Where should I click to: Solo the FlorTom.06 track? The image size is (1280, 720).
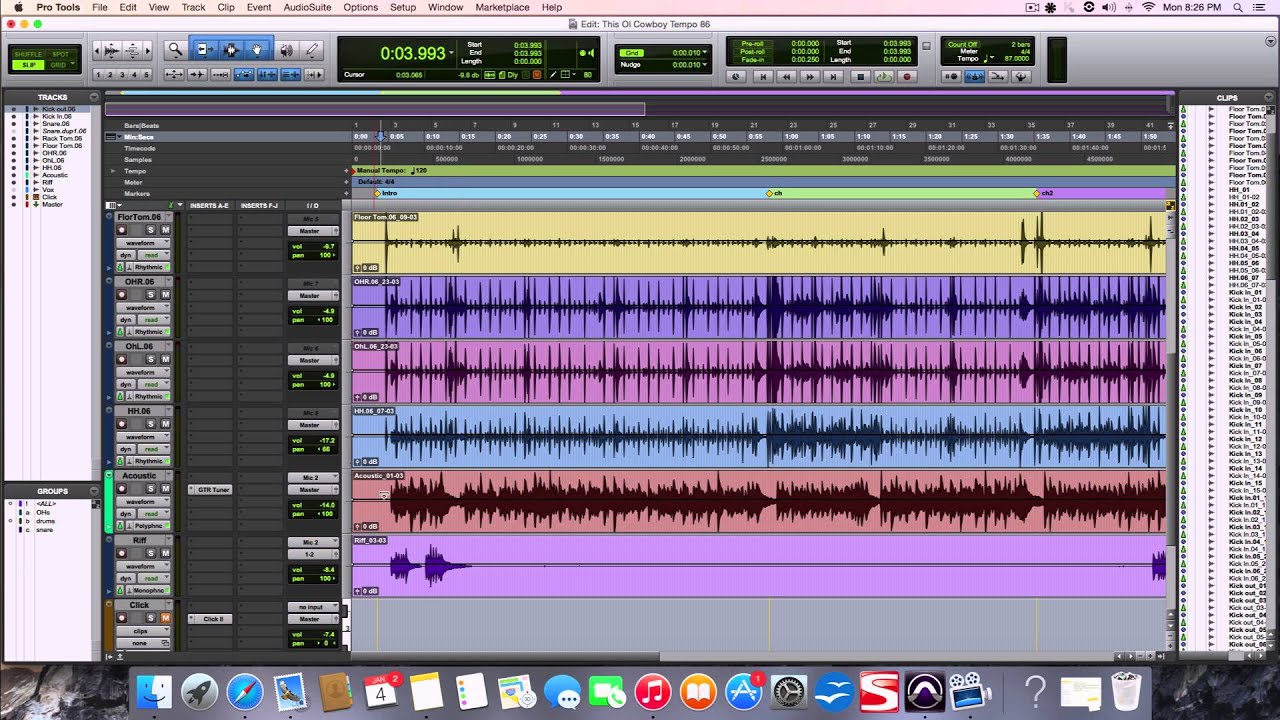point(151,230)
